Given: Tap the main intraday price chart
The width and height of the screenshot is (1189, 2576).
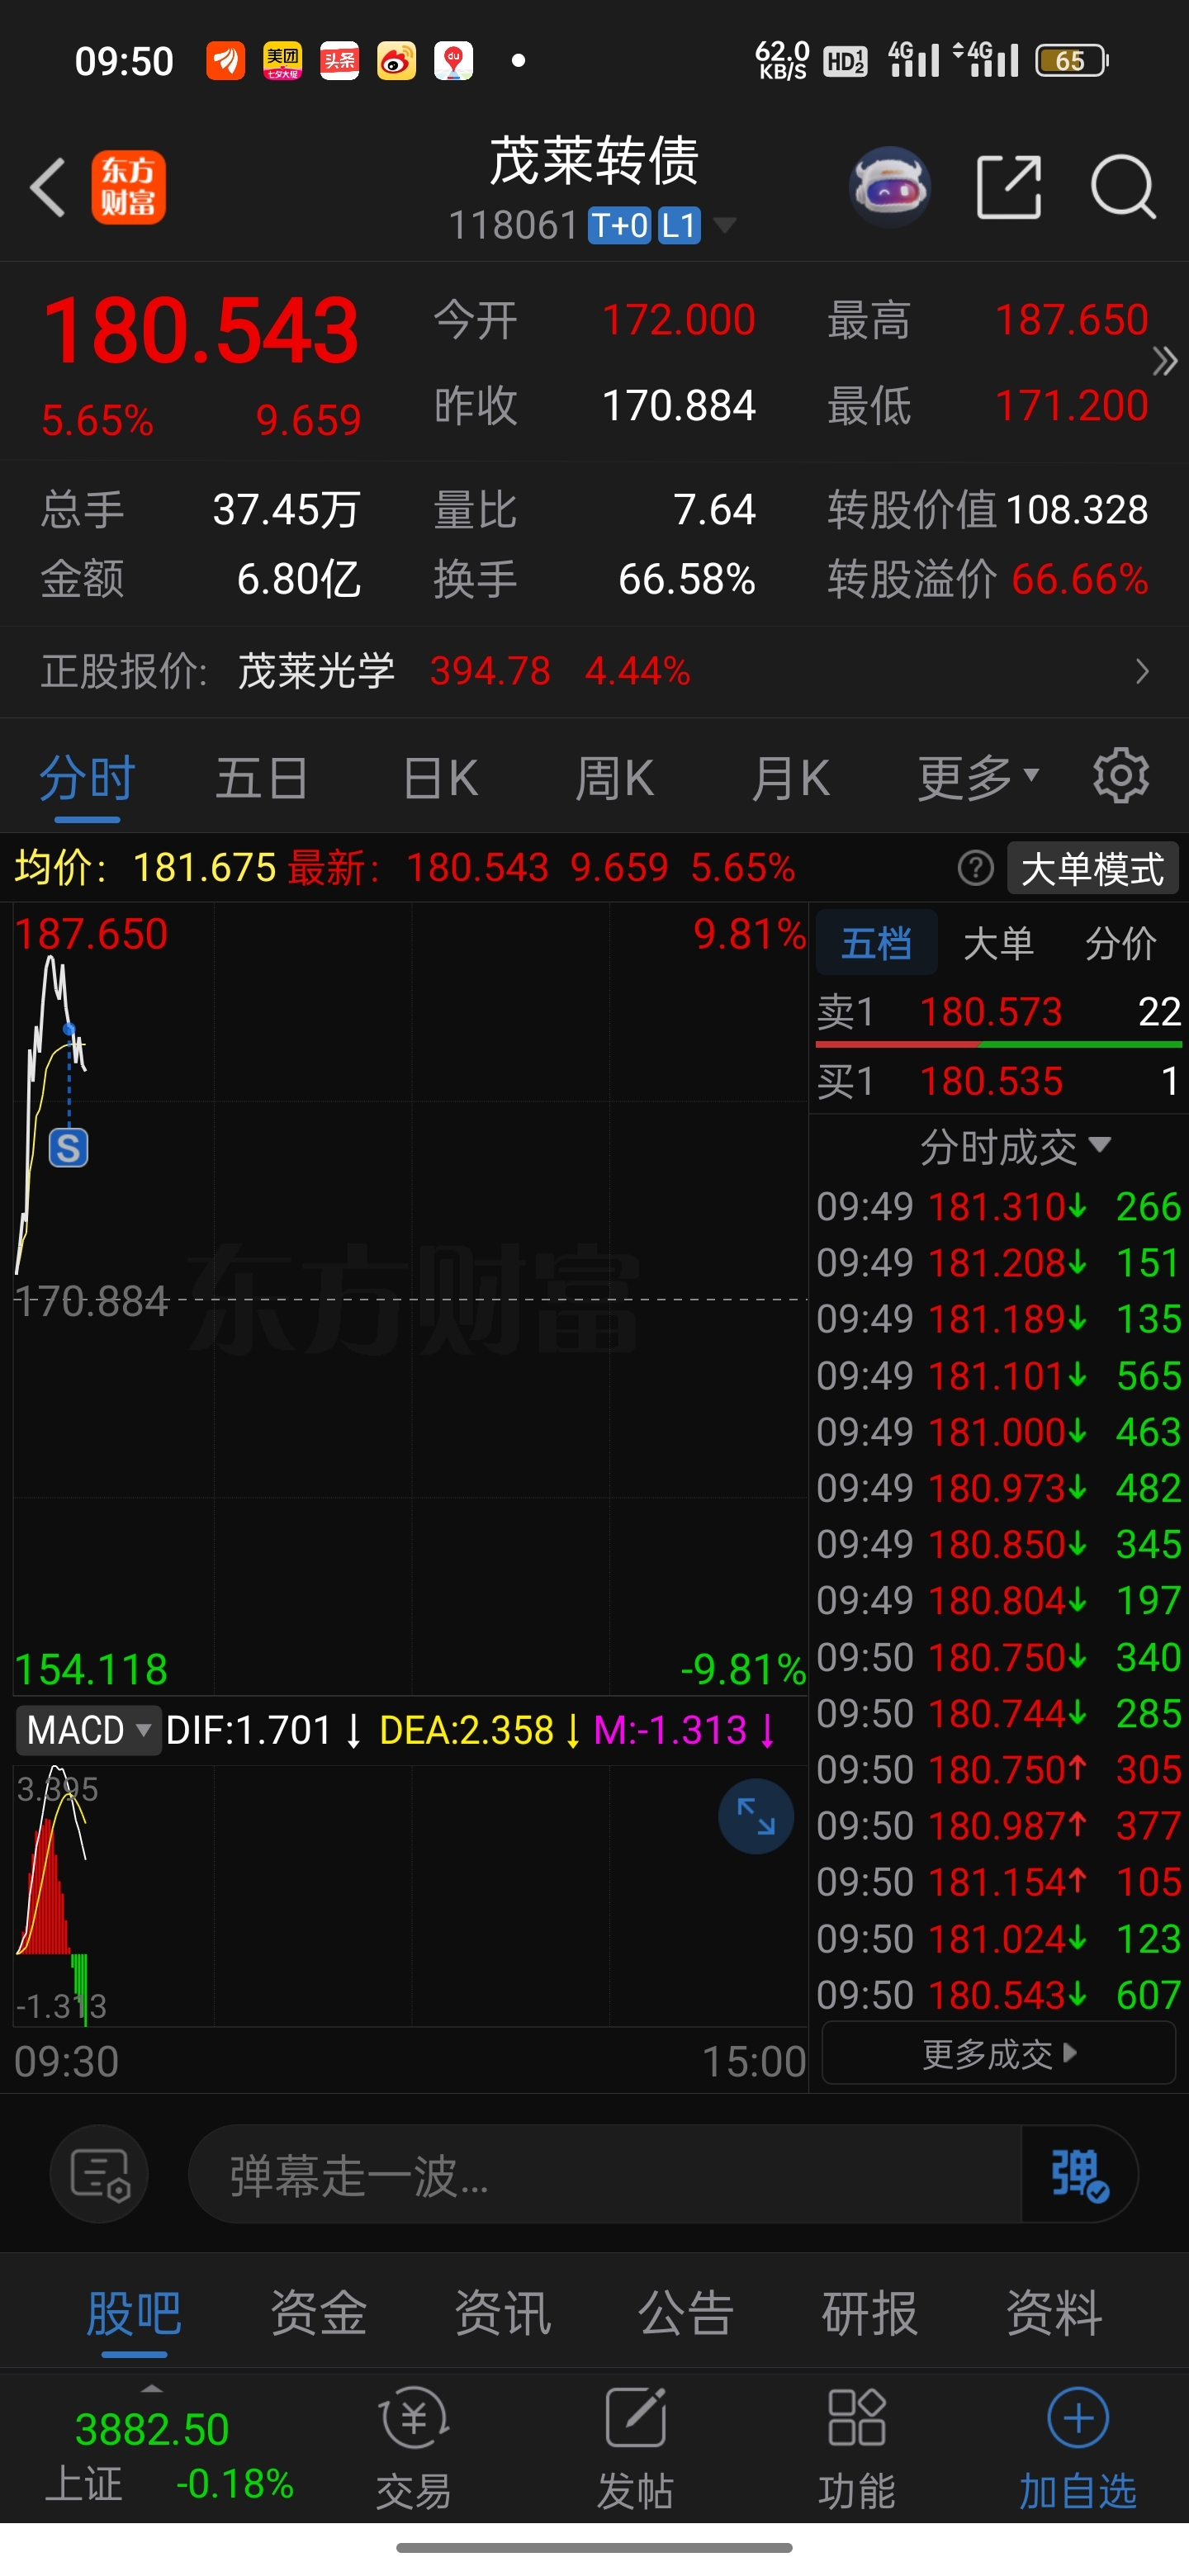Looking at the screenshot, I should [410, 1300].
